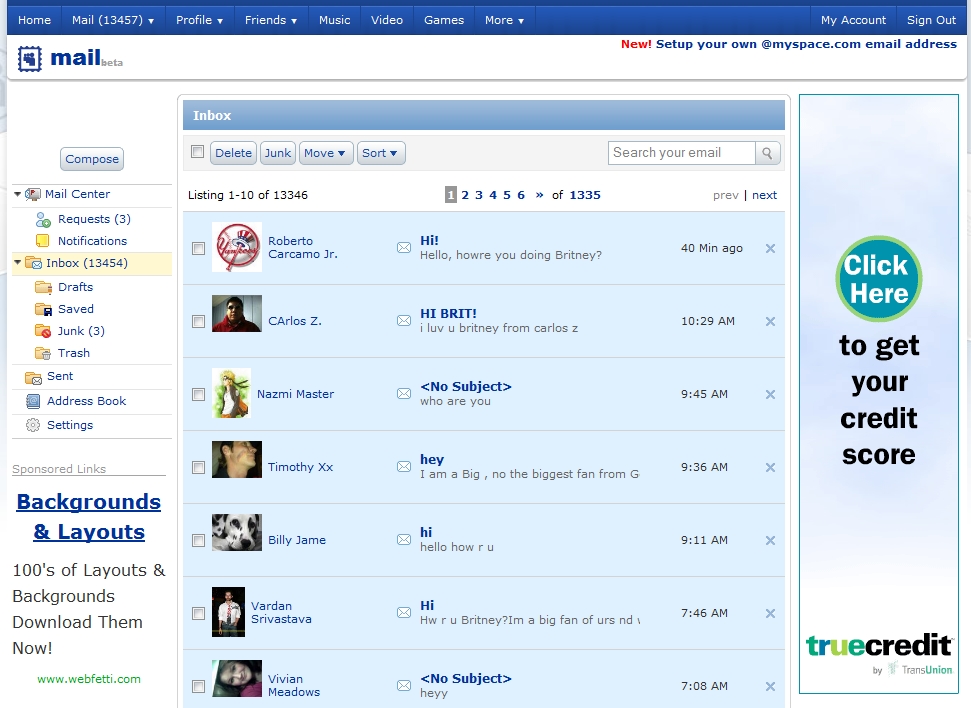
Task: Check the box for Timothy Xx message
Action: click(x=198, y=468)
